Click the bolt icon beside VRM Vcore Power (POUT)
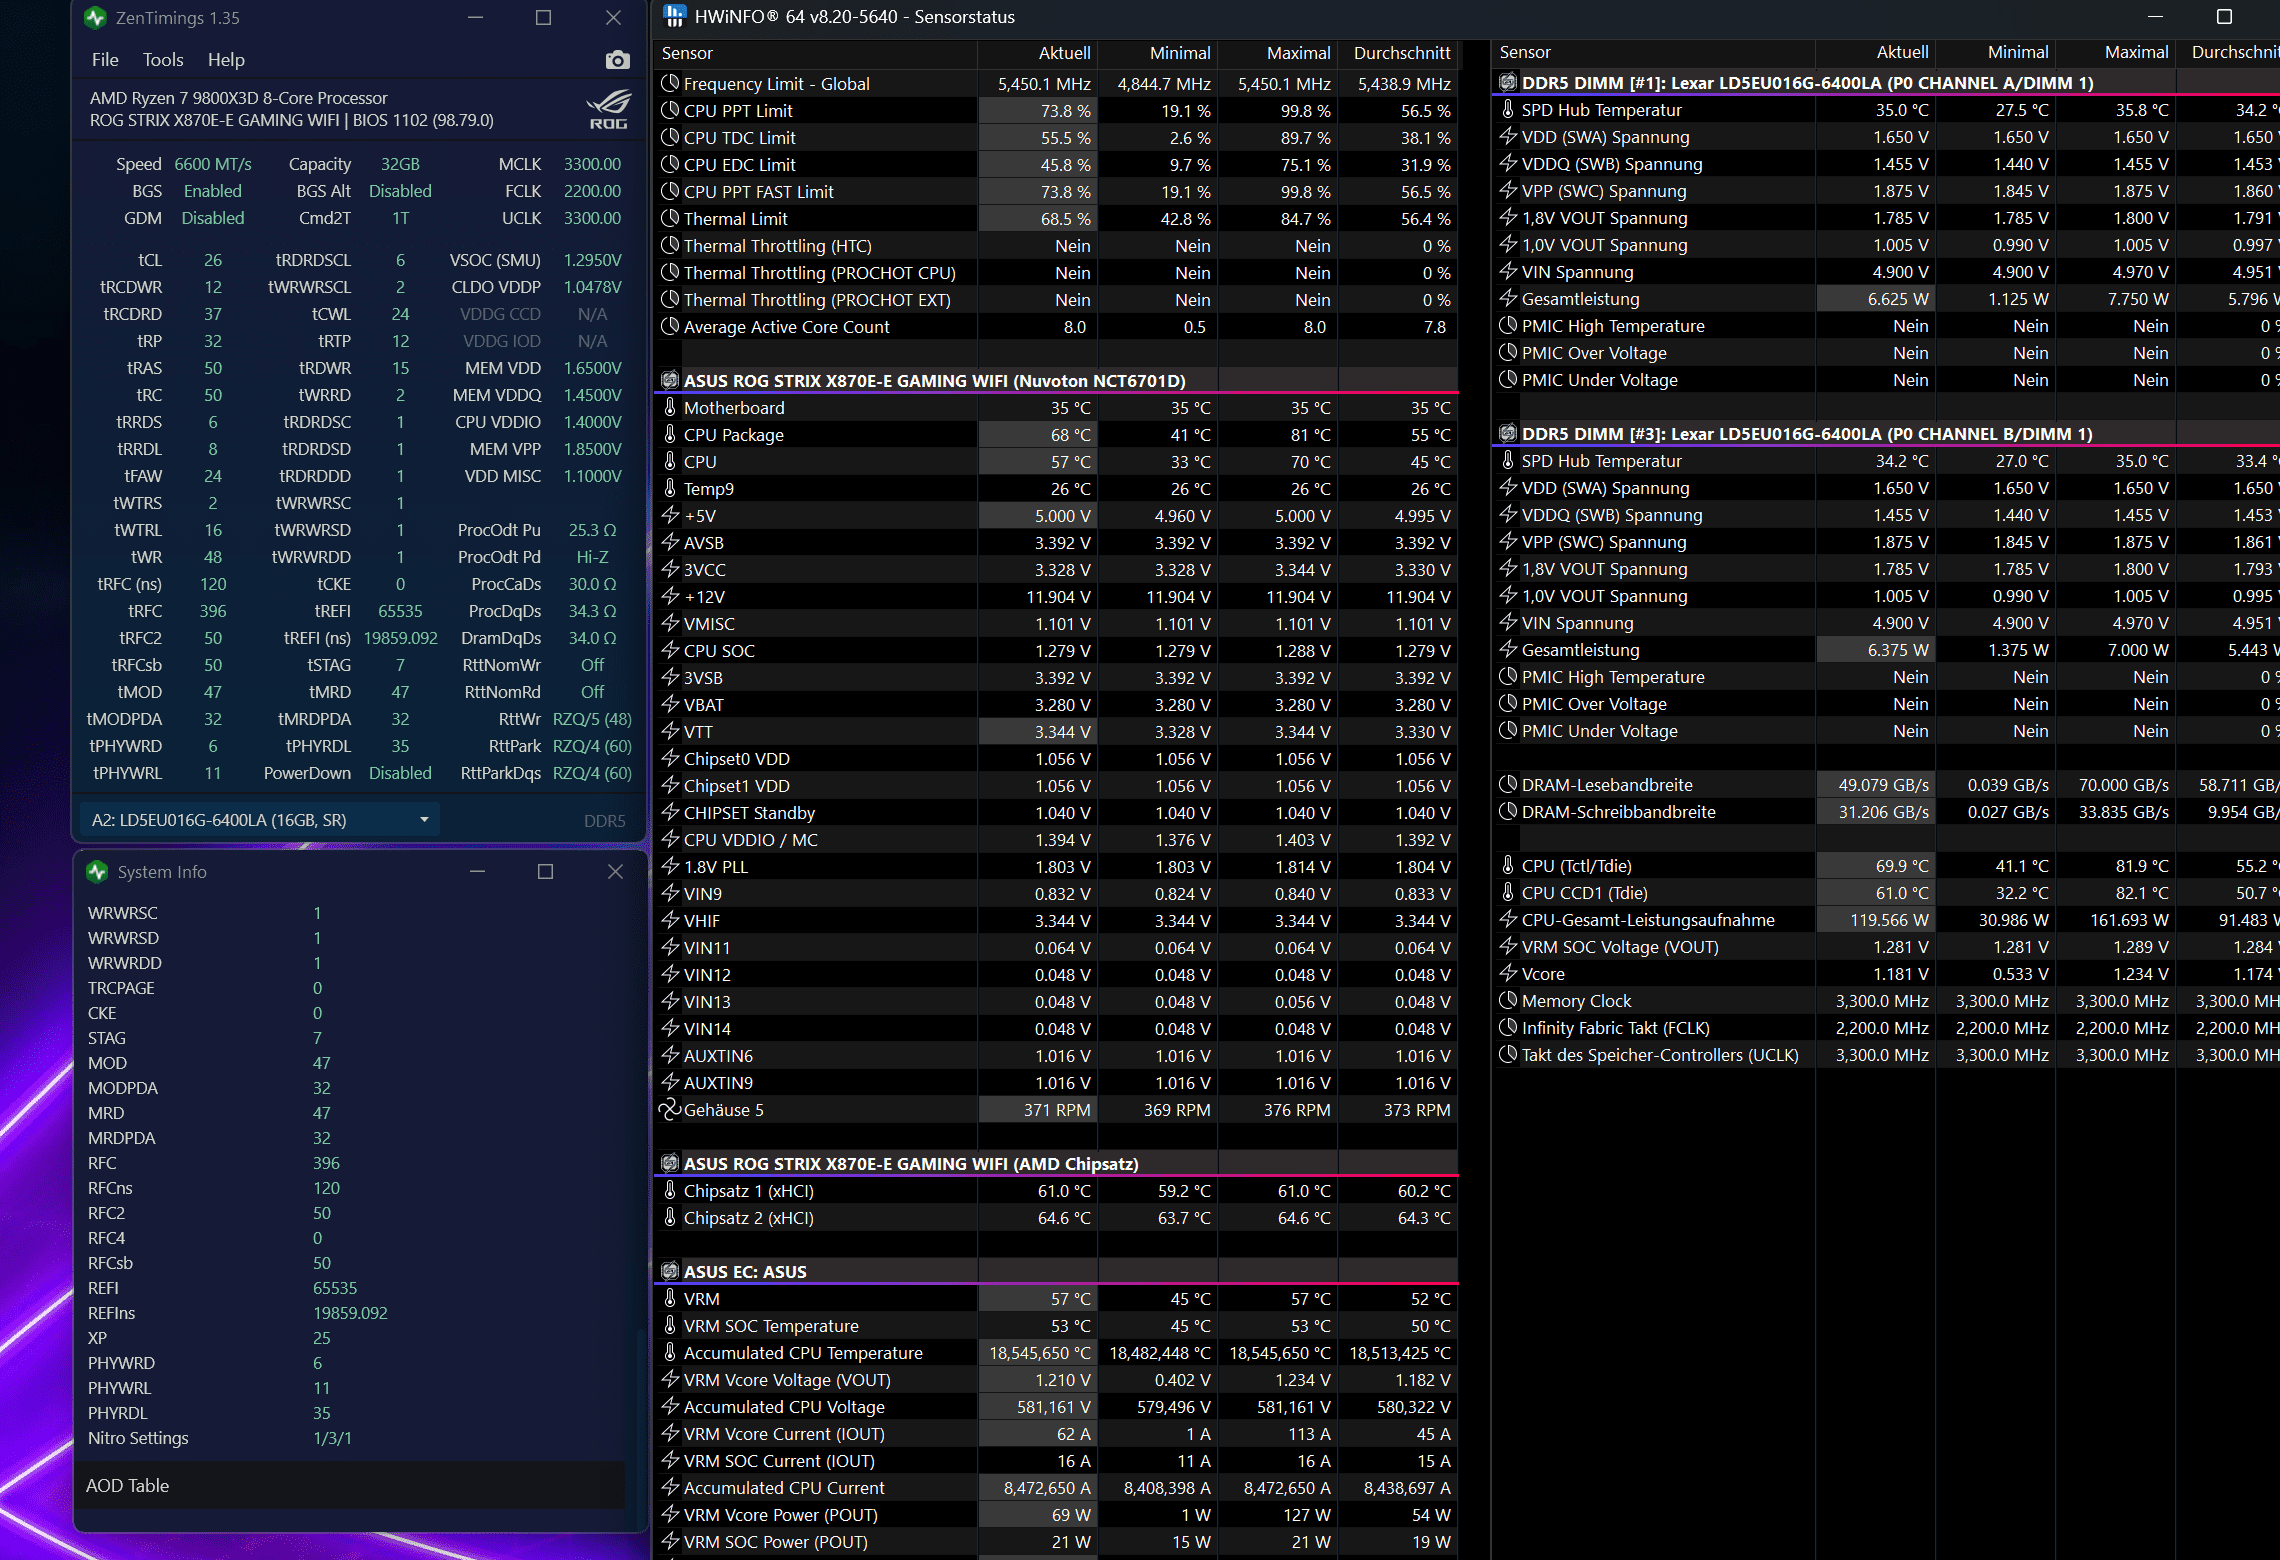The height and width of the screenshot is (1560, 2280). pyautogui.click(x=670, y=1514)
